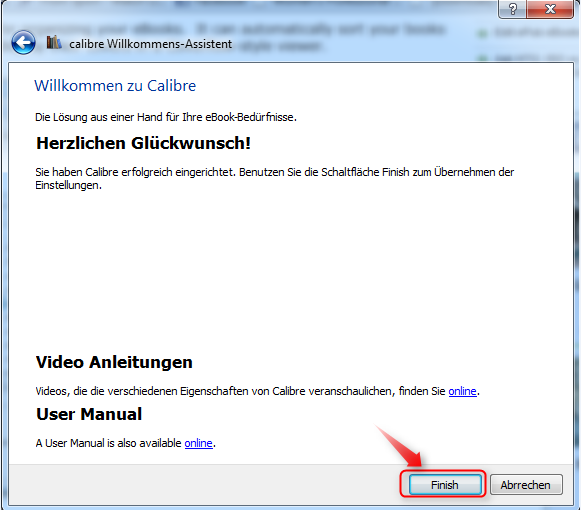Close the Willkommens-Assistent window
The height and width of the screenshot is (510, 581).
point(550,9)
